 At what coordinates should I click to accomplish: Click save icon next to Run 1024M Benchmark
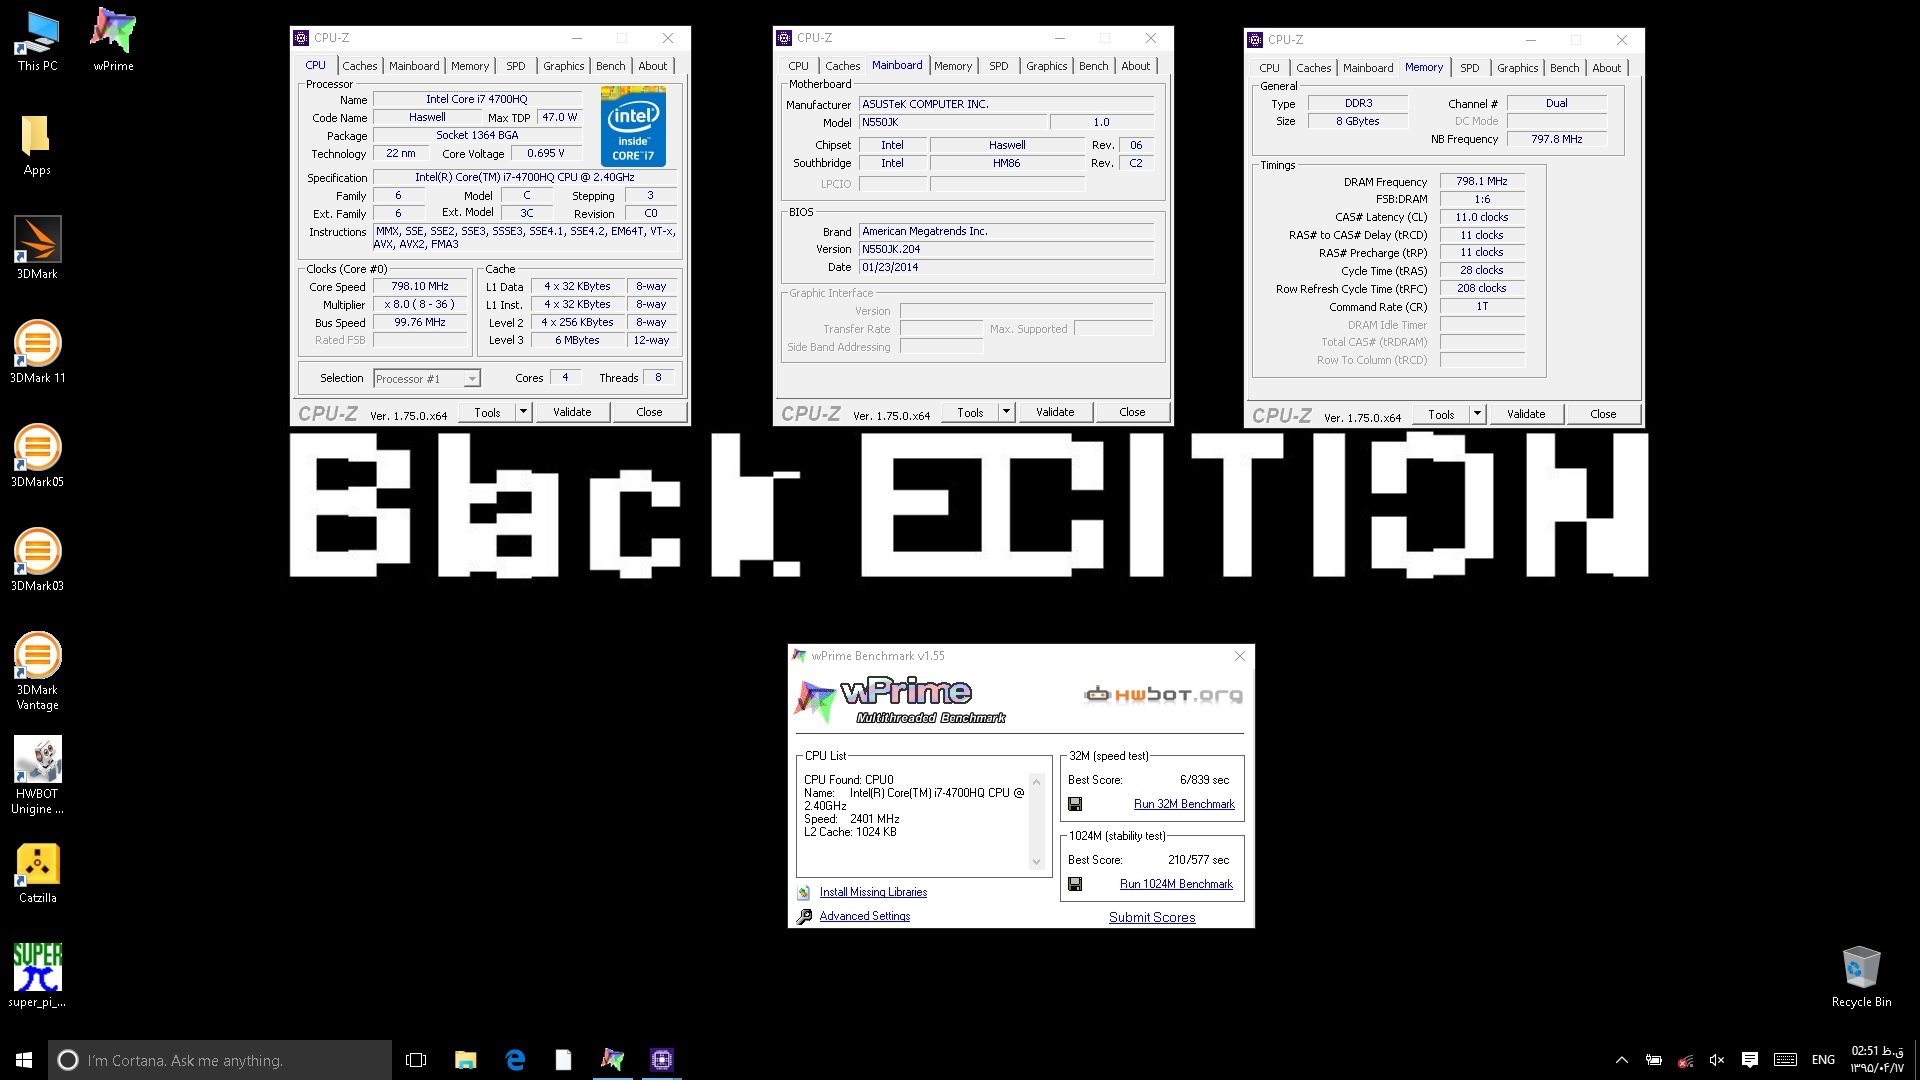click(1075, 884)
